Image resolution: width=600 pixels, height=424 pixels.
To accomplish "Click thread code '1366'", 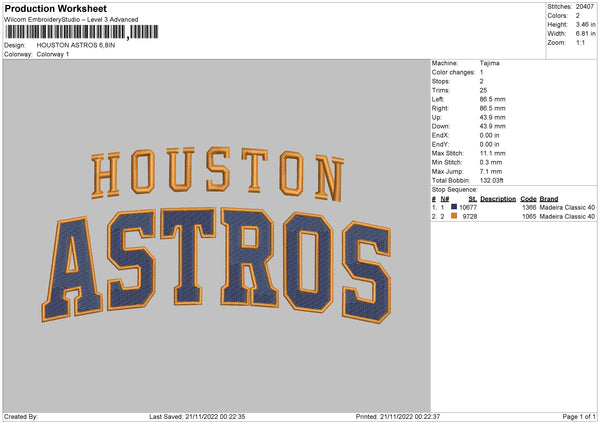I will (529, 207).
